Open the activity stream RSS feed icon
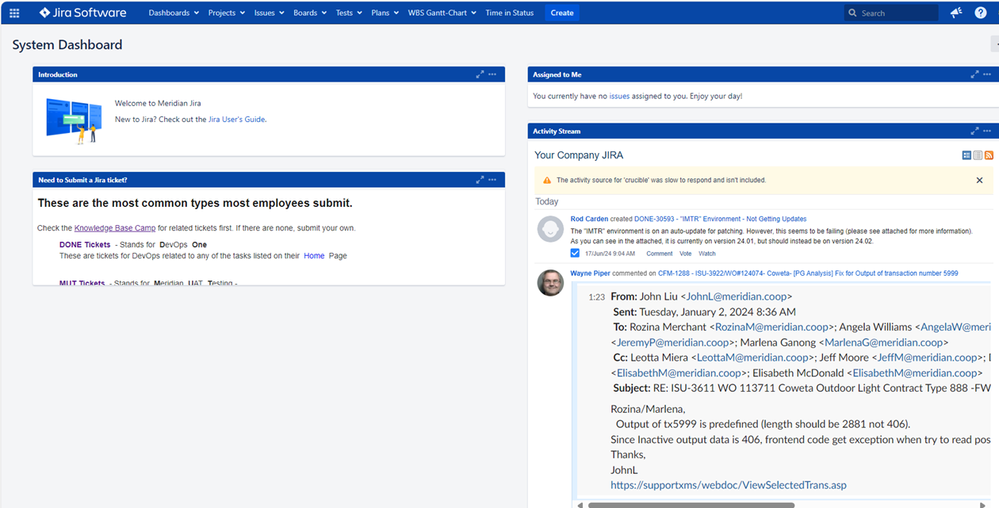The height and width of the screenshot is (508, 999). coord(989,155)
